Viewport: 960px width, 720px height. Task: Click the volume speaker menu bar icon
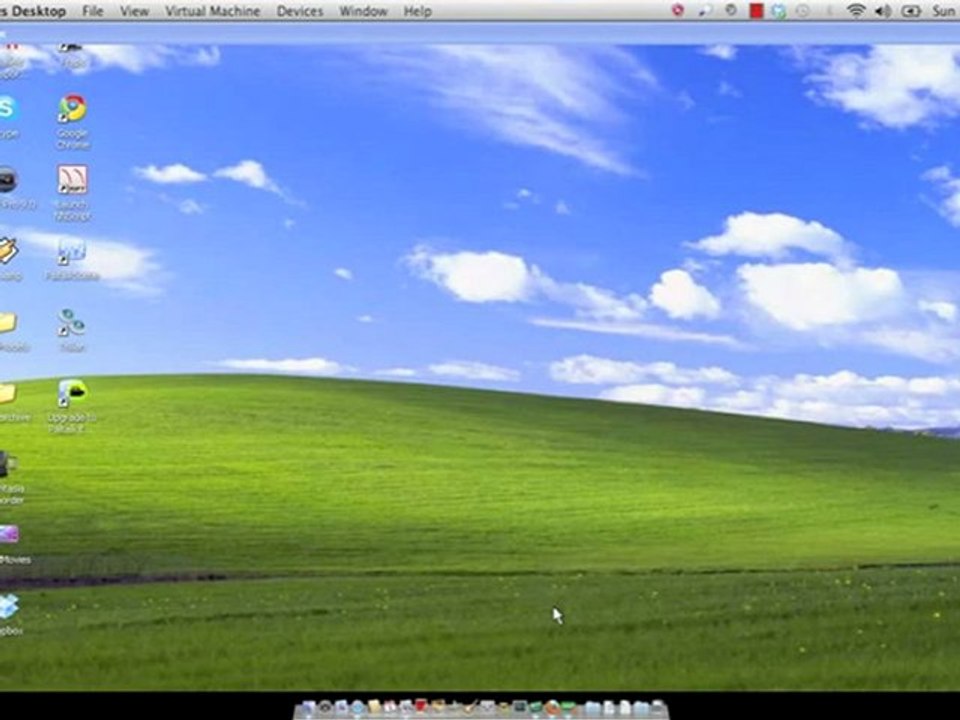point(883,10)
